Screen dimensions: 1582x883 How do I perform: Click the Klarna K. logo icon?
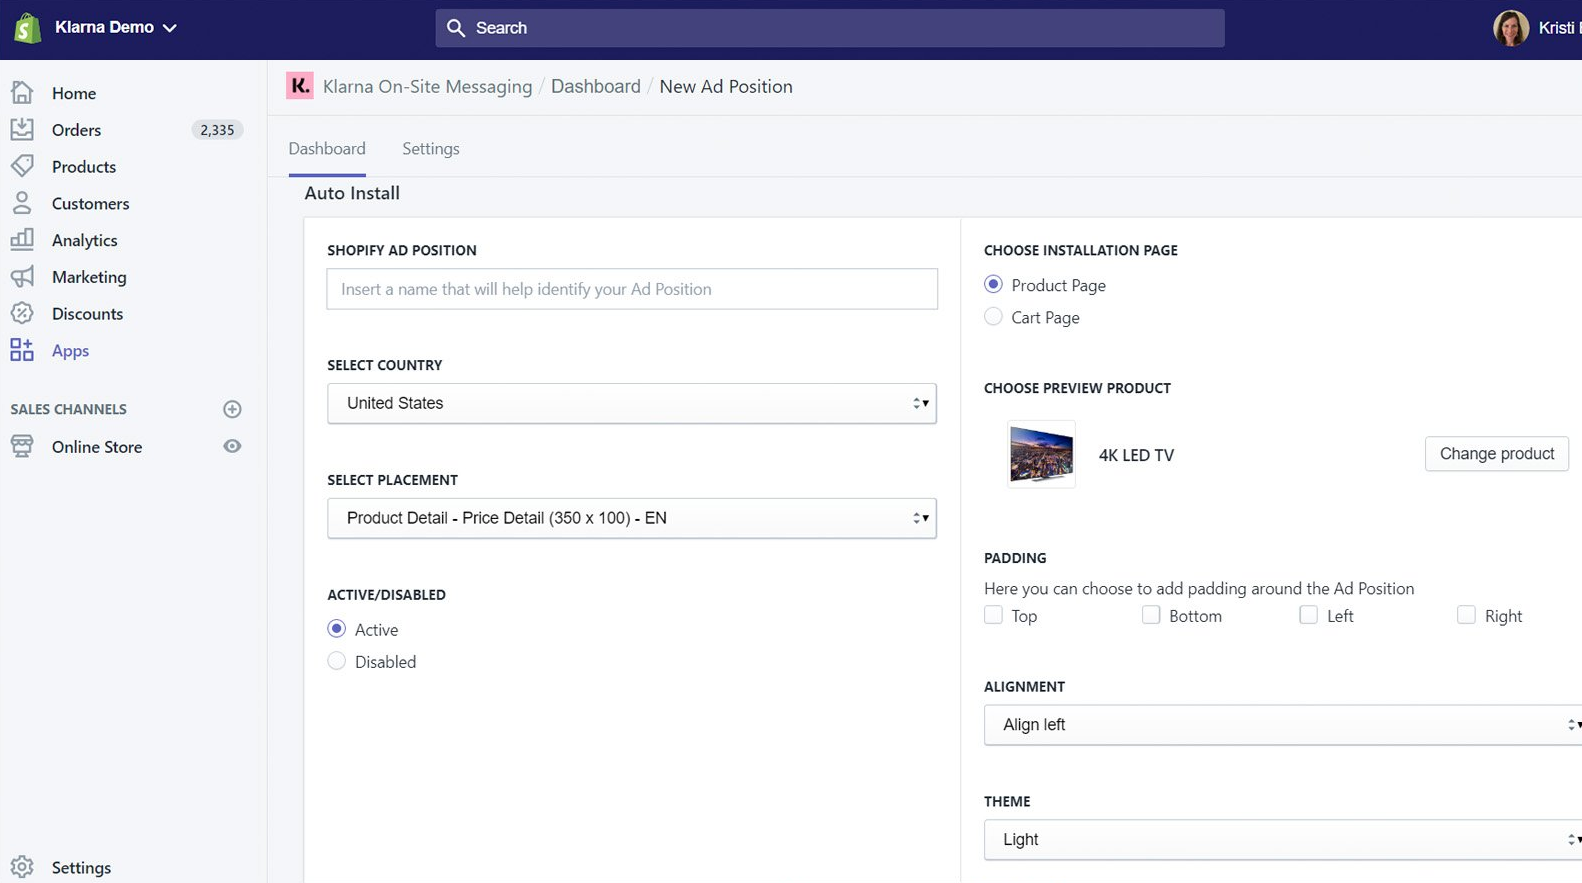click(300, 86)
